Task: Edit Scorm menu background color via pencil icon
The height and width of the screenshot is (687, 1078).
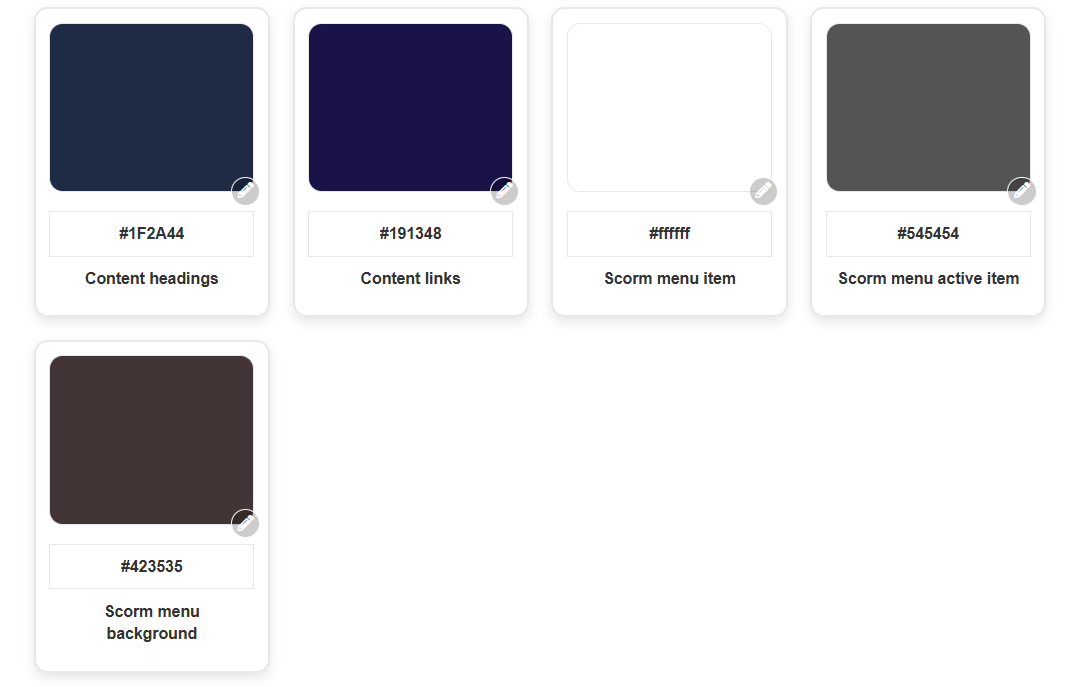Action: point(245,523)
